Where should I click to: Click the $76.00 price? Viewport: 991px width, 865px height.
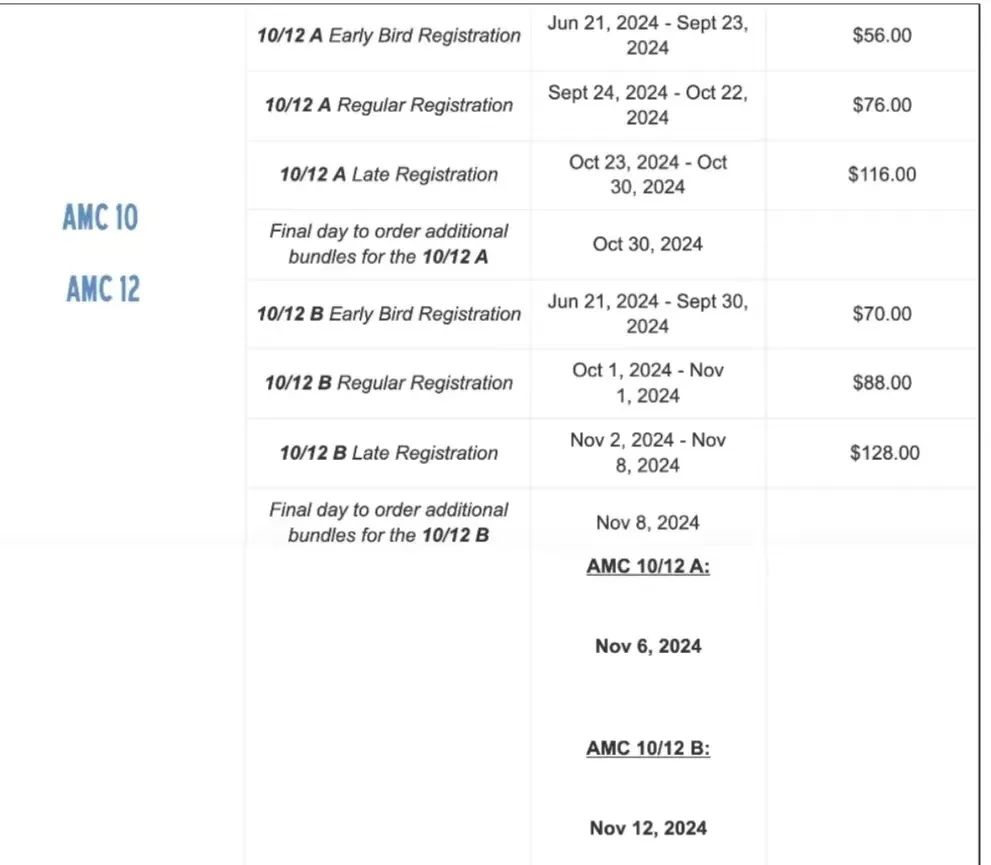click(x=882, y=105)
